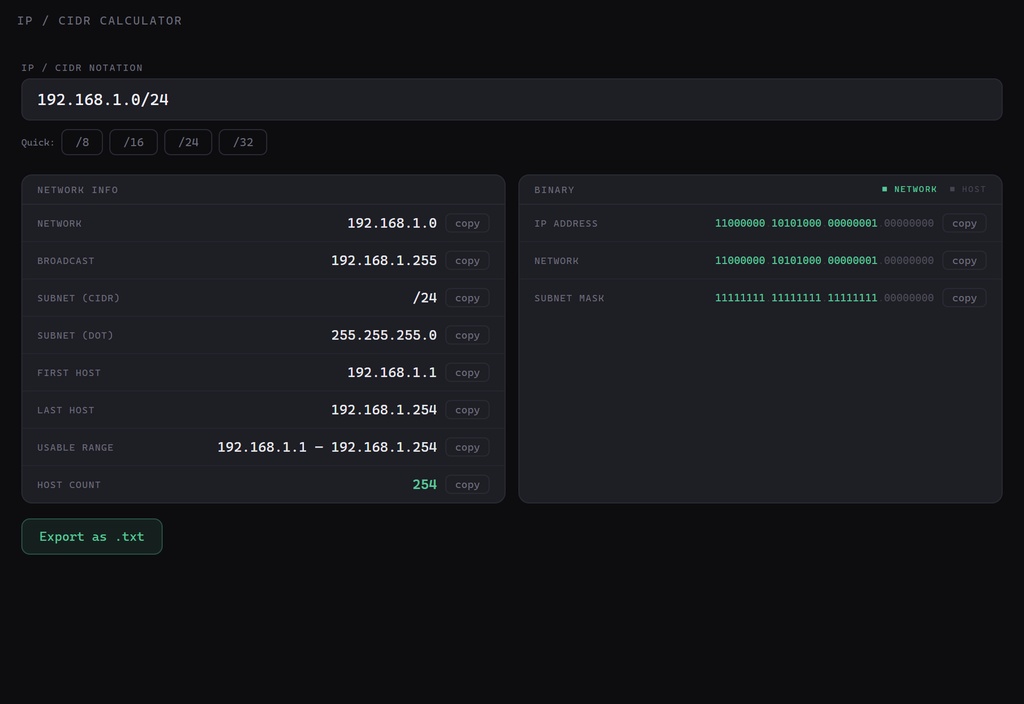The width and height of the screenshot is (1024, 704).
Task: Copy the Broadcast address value
Action: click(x=467, y=261)
